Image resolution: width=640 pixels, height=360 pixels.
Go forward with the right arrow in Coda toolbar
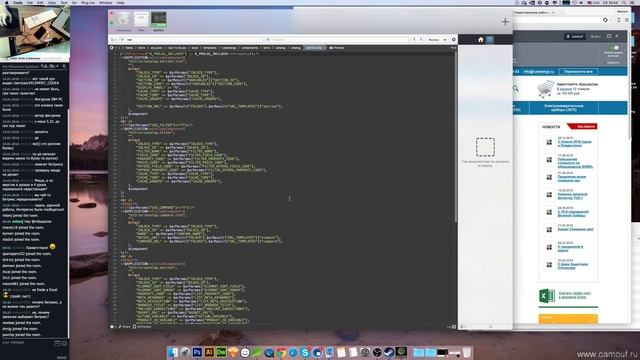[421, 40]
